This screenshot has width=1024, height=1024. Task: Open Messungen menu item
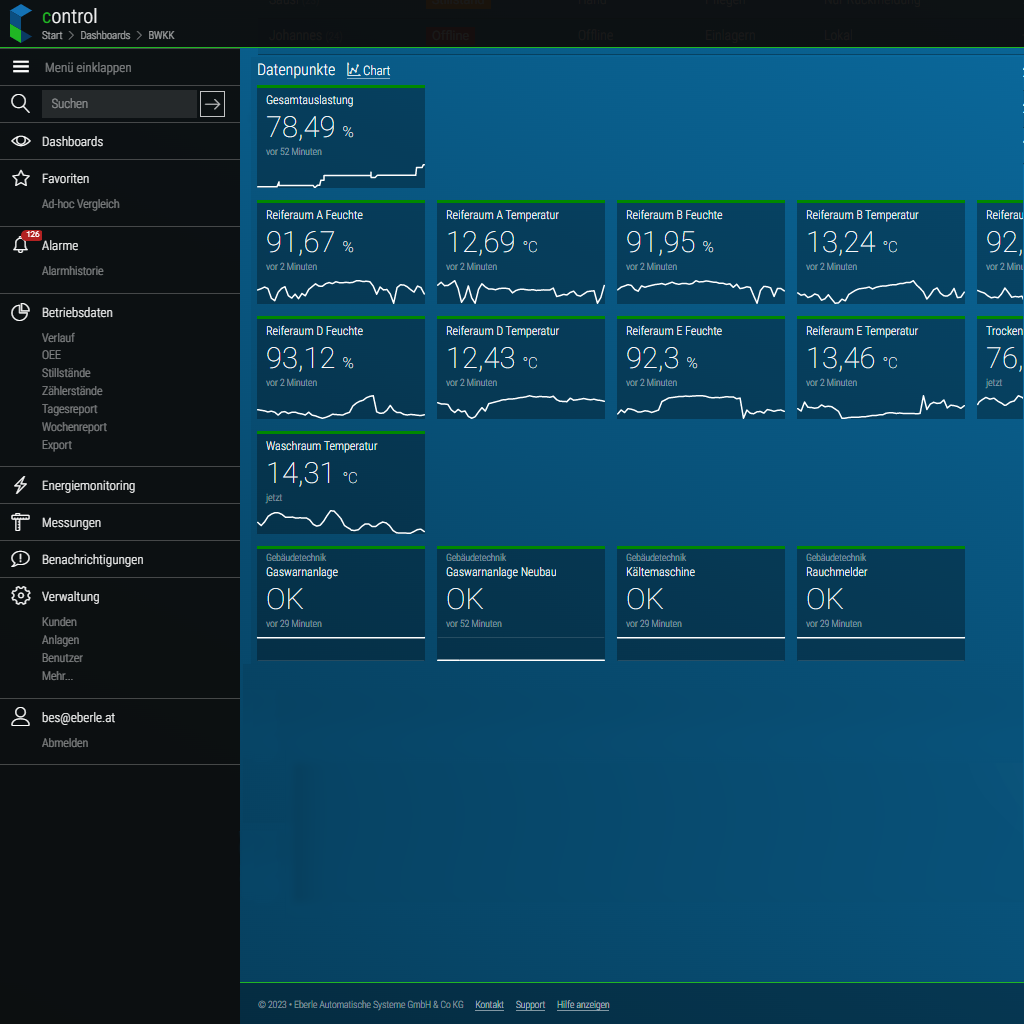point(71,522)
